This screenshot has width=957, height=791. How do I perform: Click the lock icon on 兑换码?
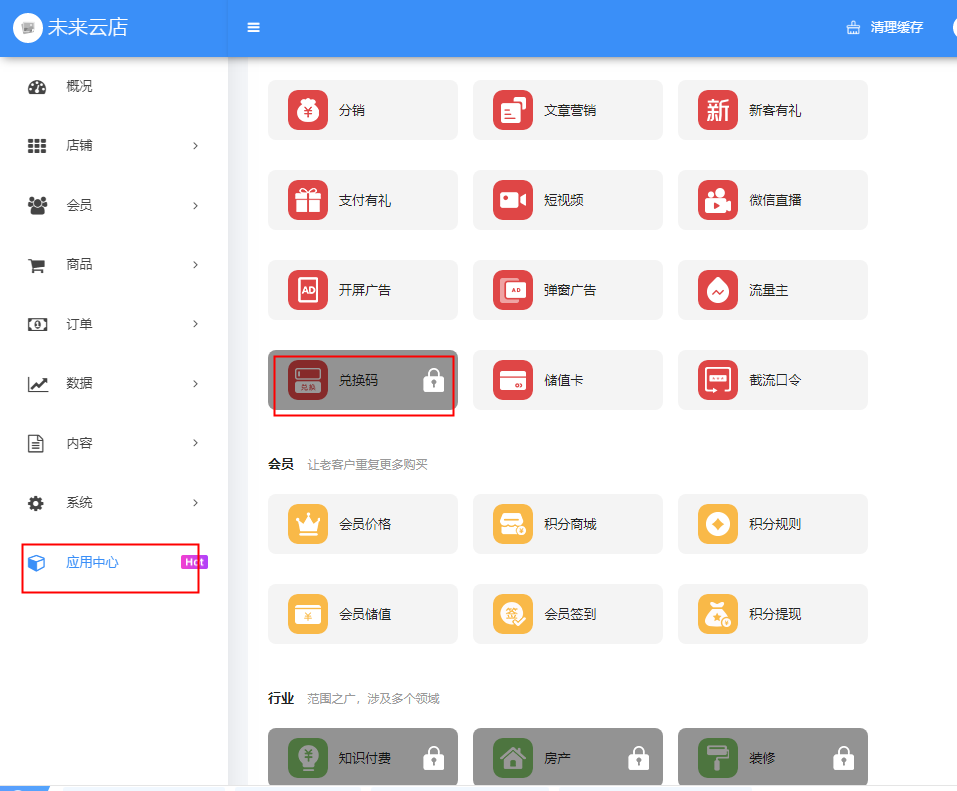coord(433,380)
